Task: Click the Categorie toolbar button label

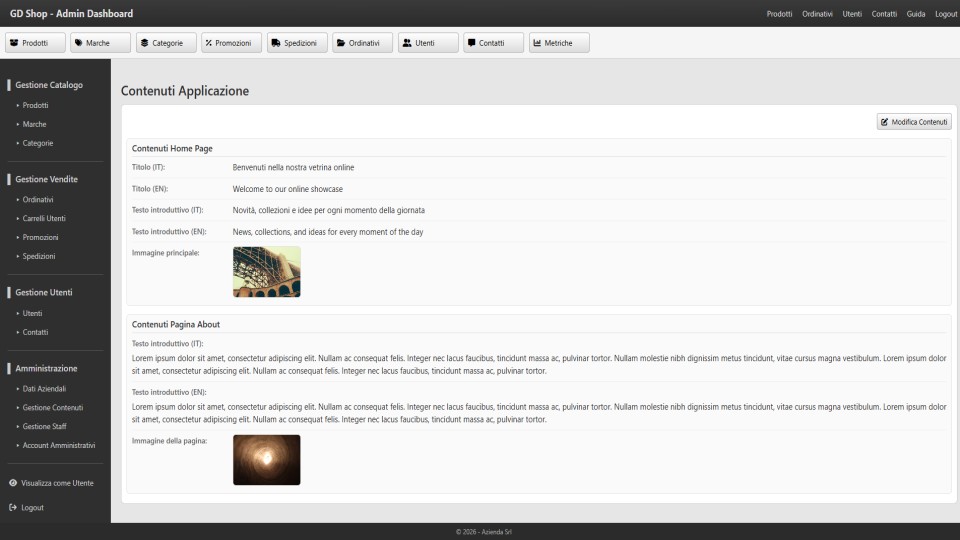Action: point(168,43)
